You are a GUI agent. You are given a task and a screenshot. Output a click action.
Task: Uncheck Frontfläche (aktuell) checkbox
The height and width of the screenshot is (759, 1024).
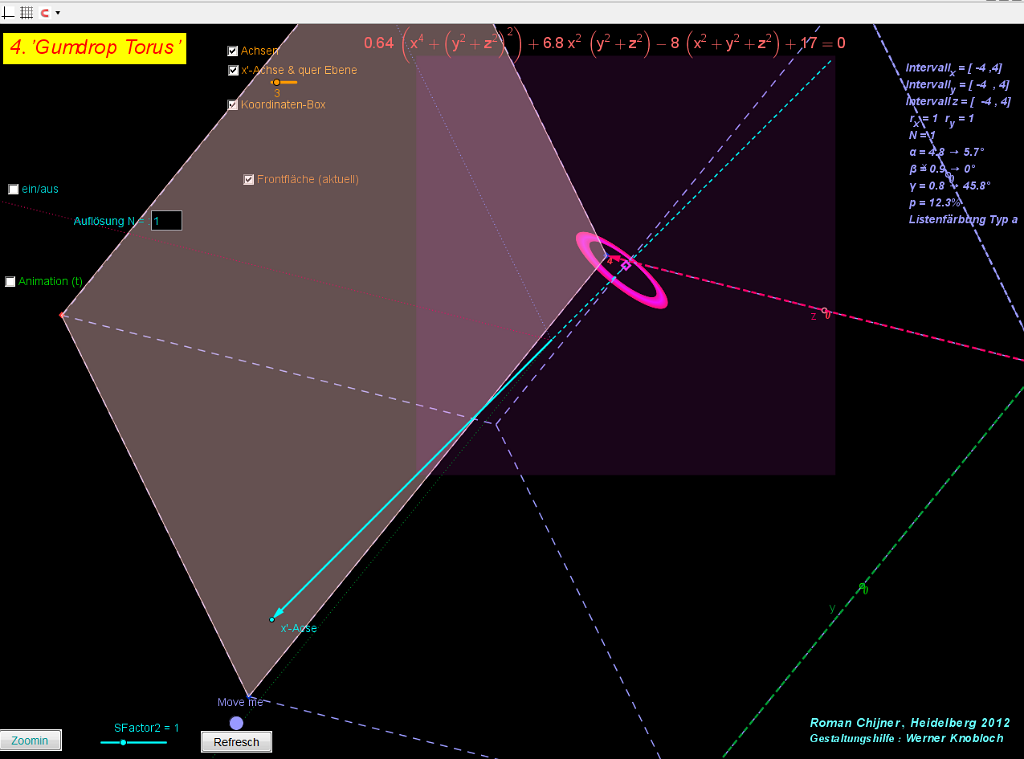pyautogui.click(x=249, y=180)
